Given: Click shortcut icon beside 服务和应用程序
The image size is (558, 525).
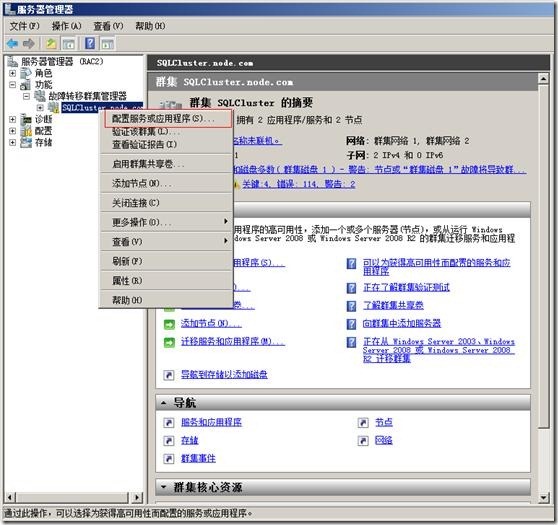Looking at the screenshot, I should [x=169, y=422].
